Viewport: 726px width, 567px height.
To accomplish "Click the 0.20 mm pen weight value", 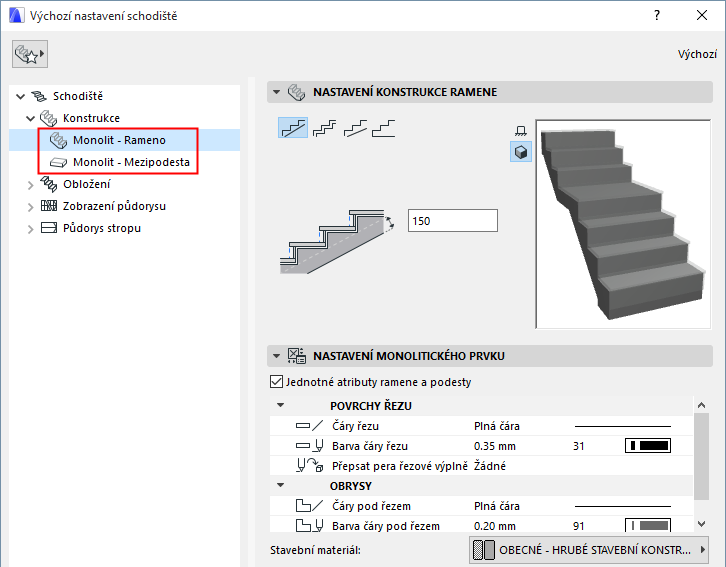I will [494, 526].
